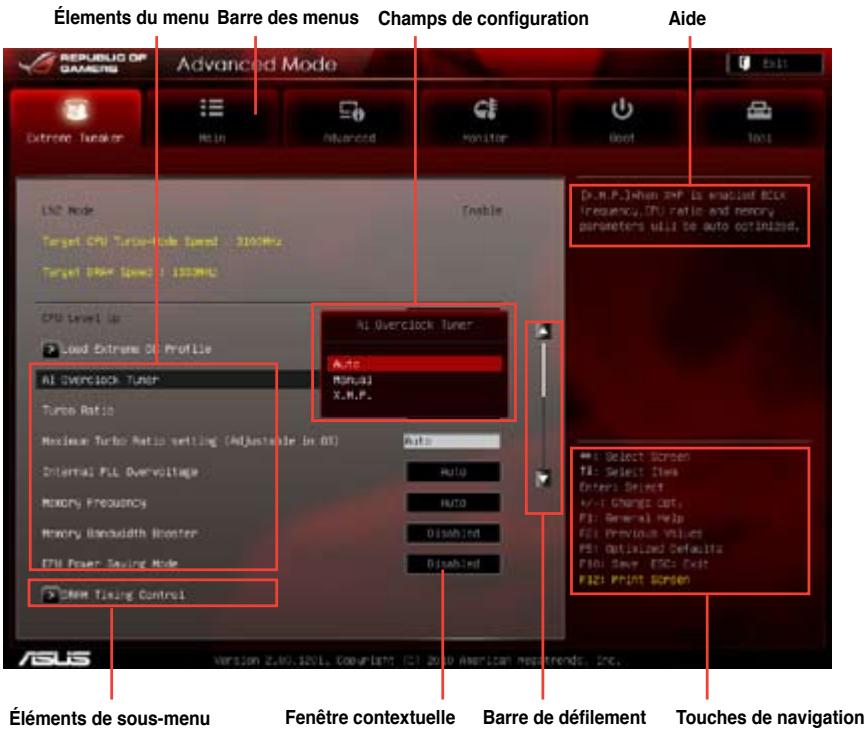Click the ASUS logo at bottom left
The width and height of the screenshot is (865, 735).
(x=55, y=658)
